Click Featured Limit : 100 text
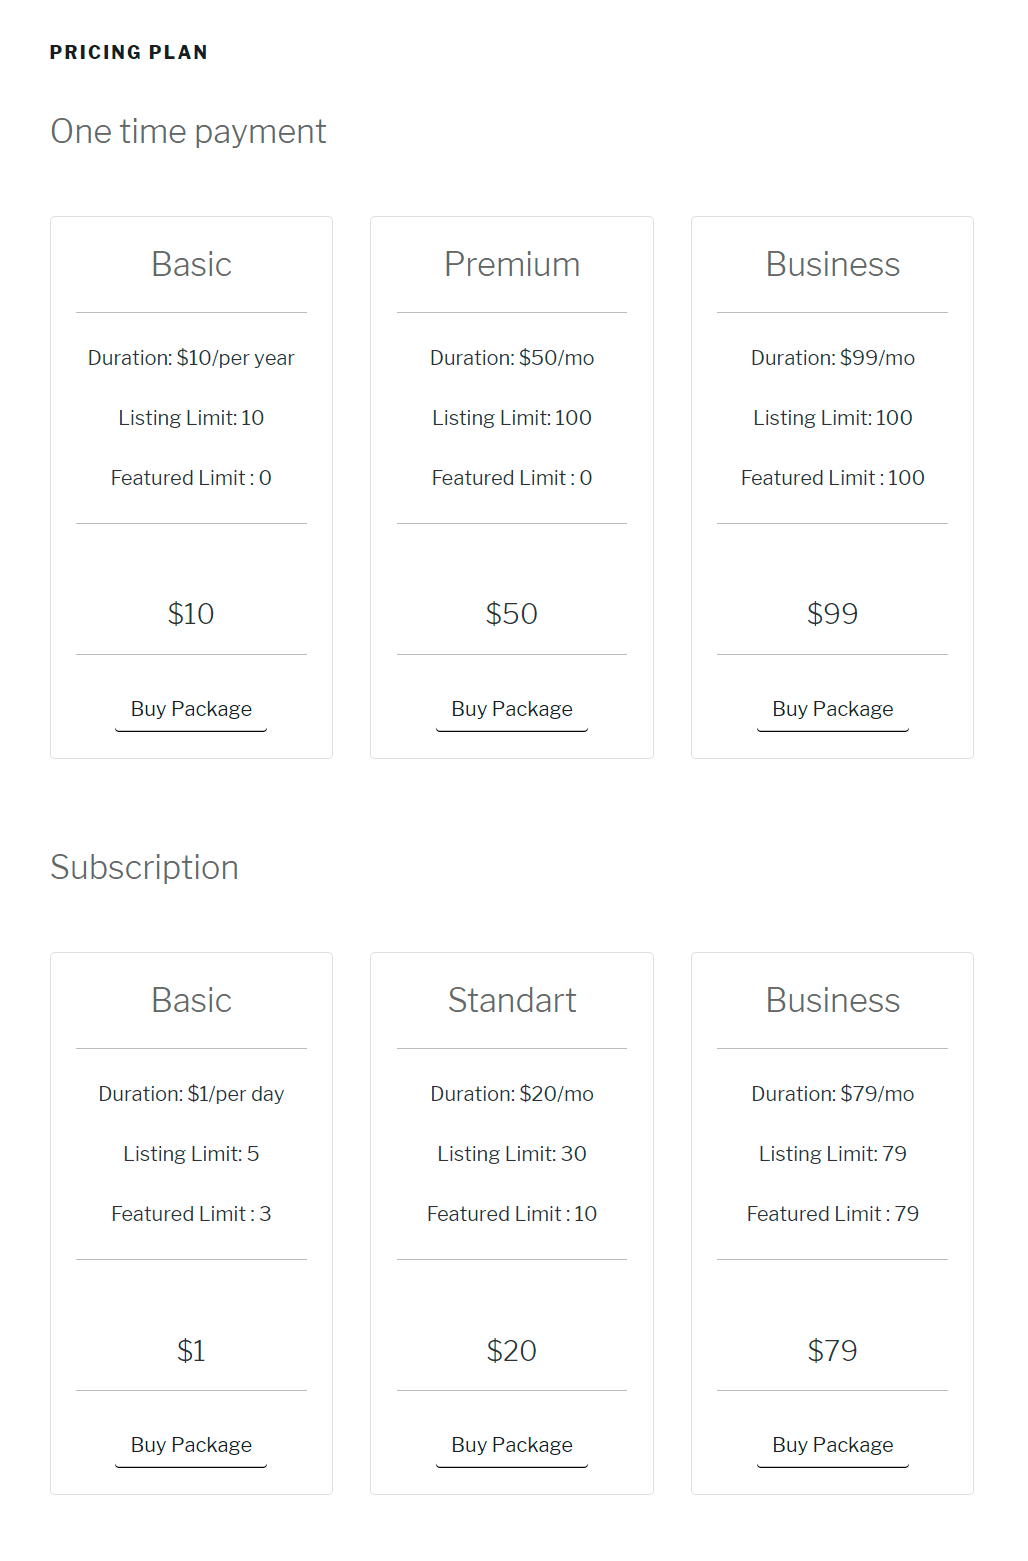 [x=832, y=478]
